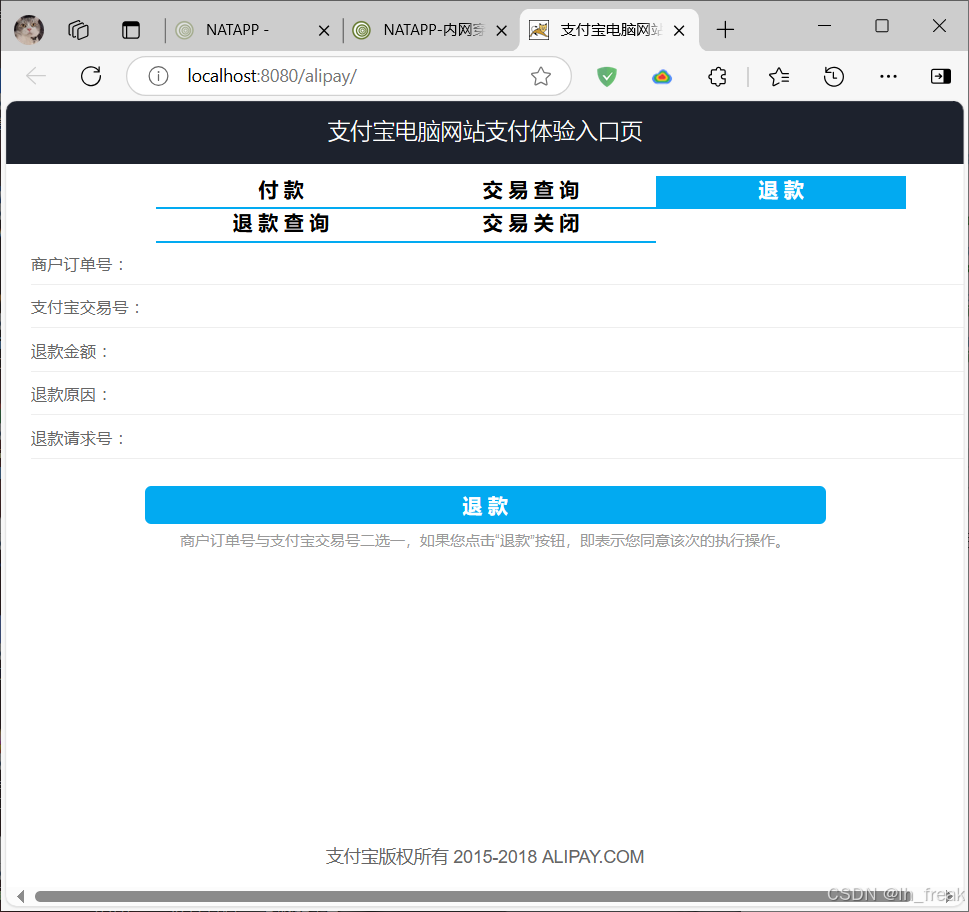
Task: Open the tab actions menu icon
Action: click(x=131, y=30)
